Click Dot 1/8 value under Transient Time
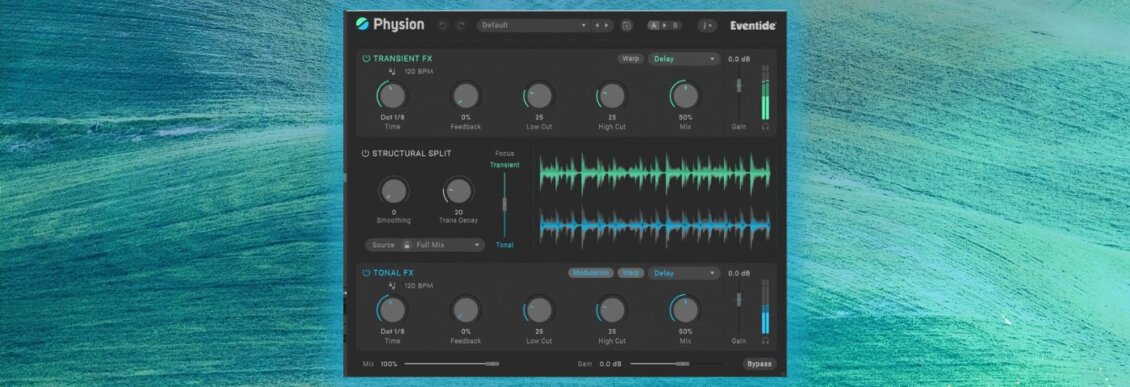The height and width of the screenshot is (387, 1130). [392, 117]
